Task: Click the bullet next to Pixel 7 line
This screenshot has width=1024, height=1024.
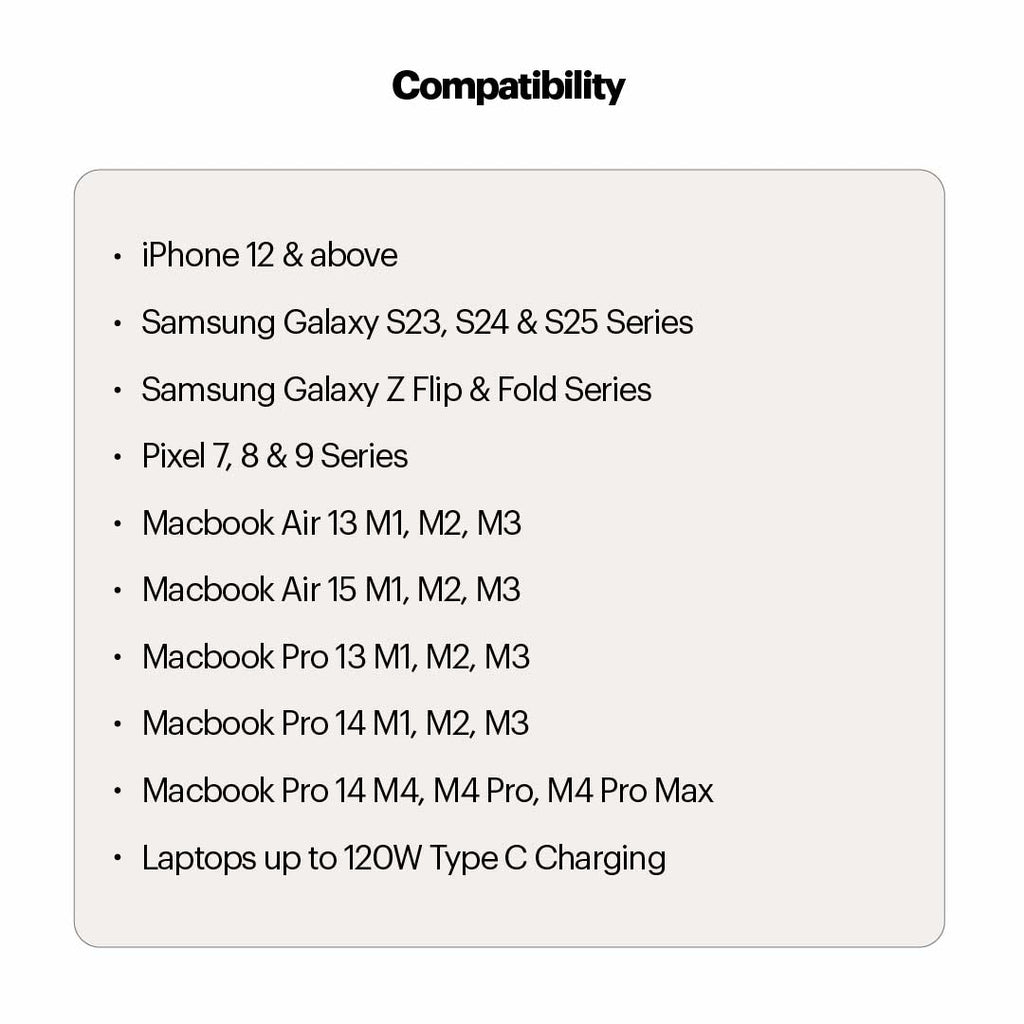Action: point(118,458)
